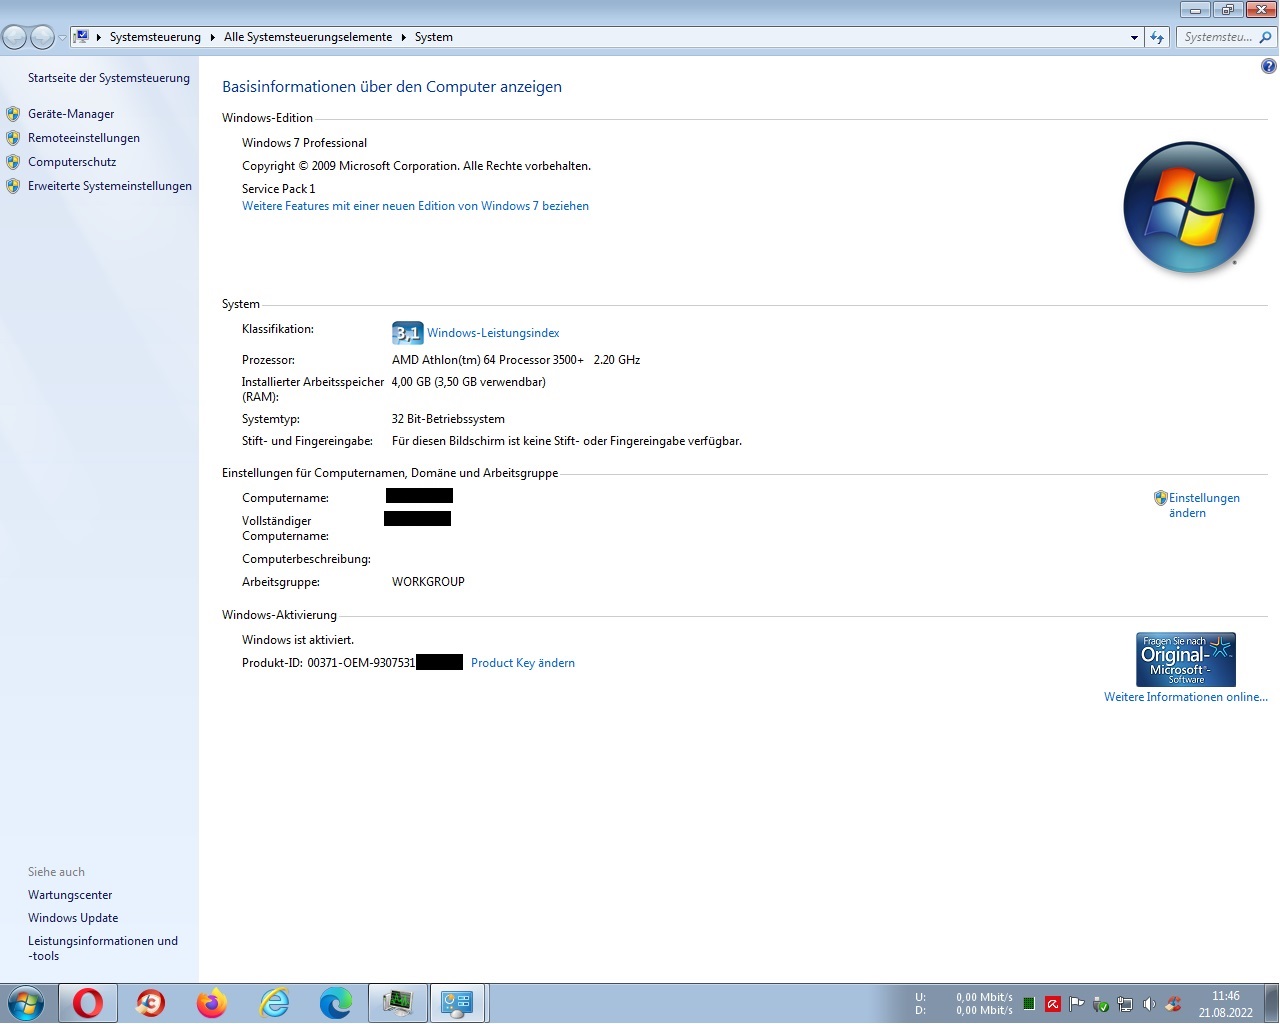Viewport: 1280px width, 1024px height.
Task: Expand the arrow after Alle Systemsteuerungselemente
Action: coord(403,37)
